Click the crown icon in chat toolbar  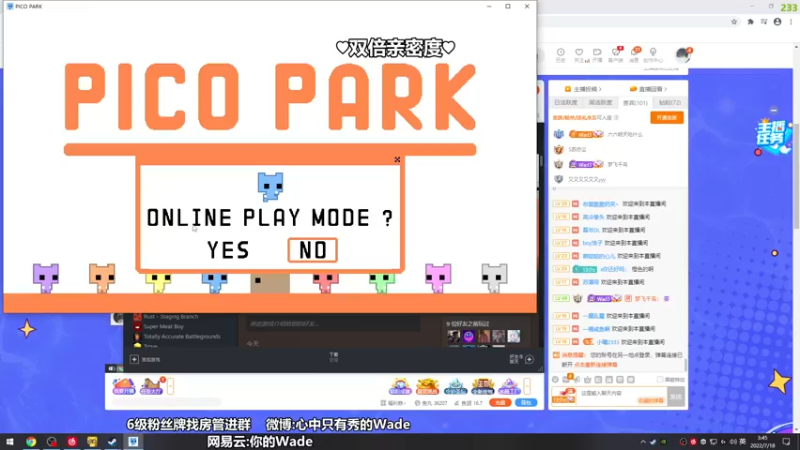point(587,380)
